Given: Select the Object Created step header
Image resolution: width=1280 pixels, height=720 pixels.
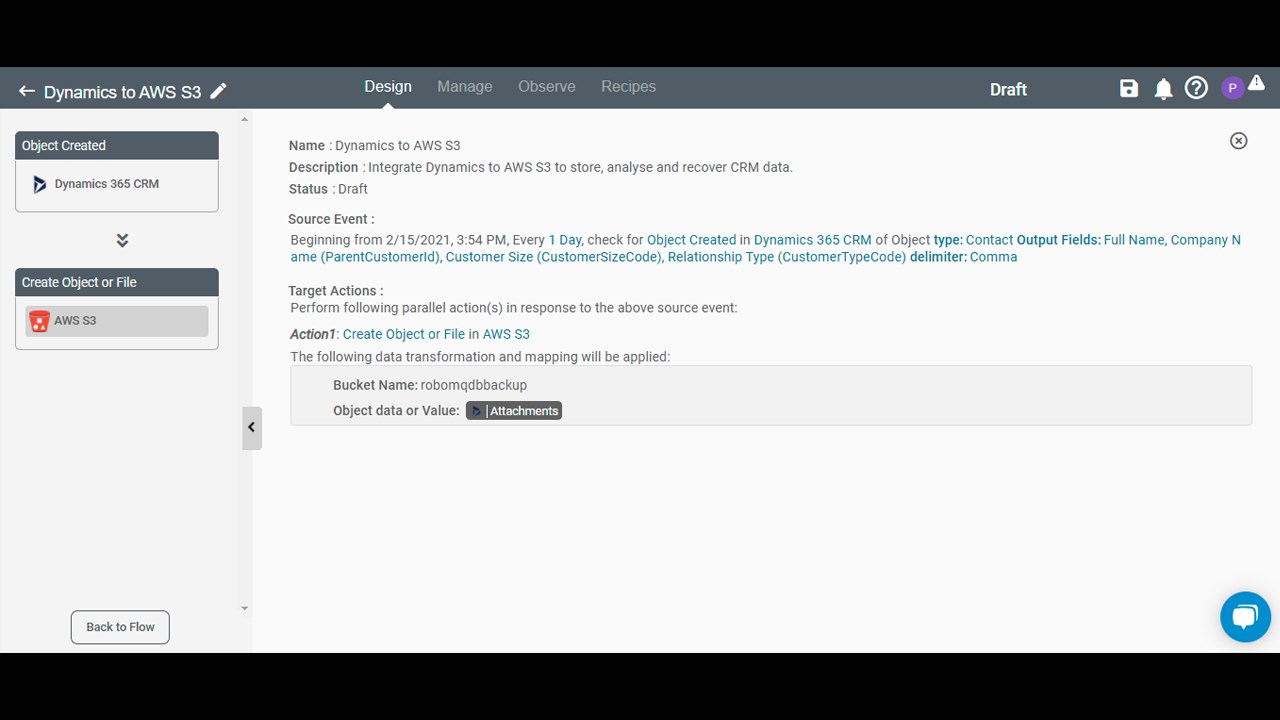Looking at the screenshot, I should pyautogui.click(x=117, y=145).
